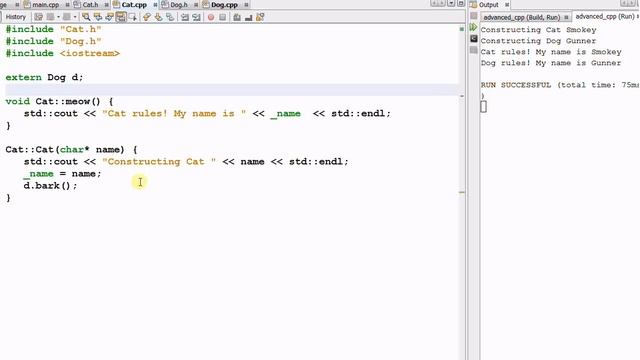
Task: Click Shift Line Left icon
Action: 185,17
